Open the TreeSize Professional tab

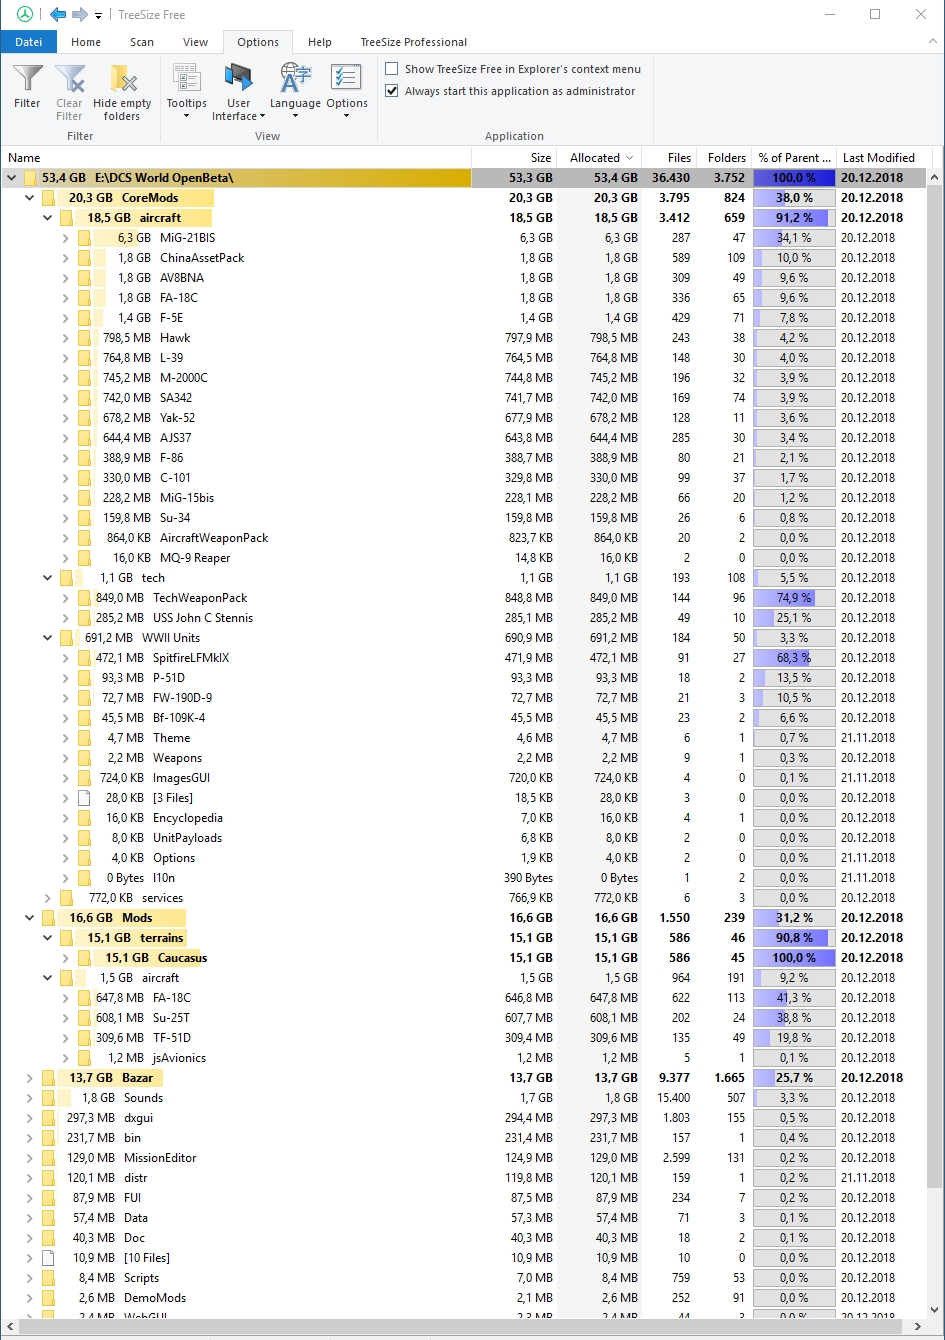pos(414,42)
